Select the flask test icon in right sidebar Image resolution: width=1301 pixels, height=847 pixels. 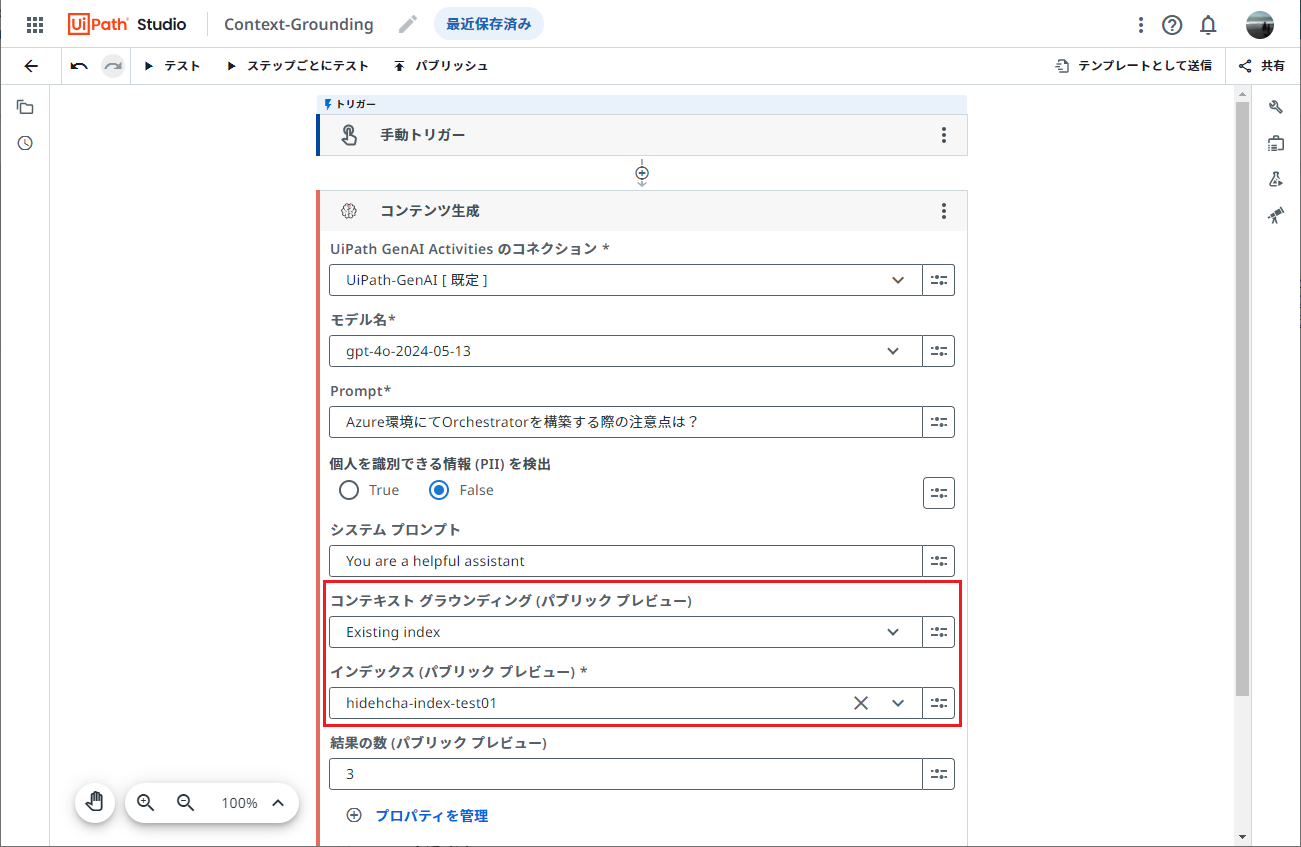pyautogui.click(x=1276, y=179)
